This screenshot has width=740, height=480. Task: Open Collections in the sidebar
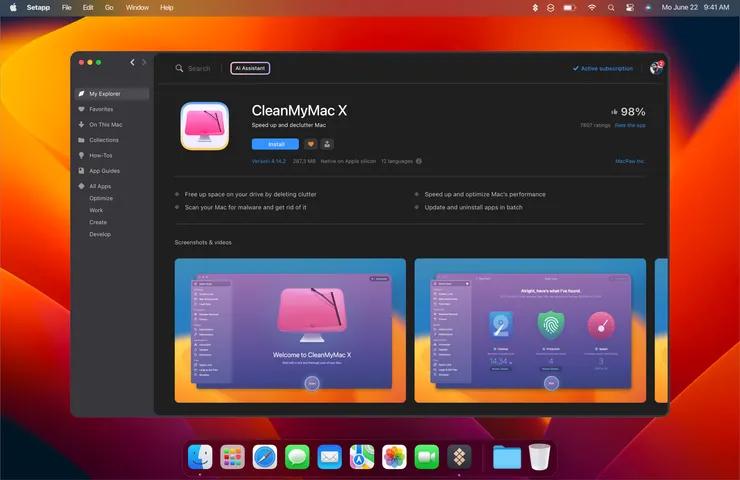coord(104,140)
